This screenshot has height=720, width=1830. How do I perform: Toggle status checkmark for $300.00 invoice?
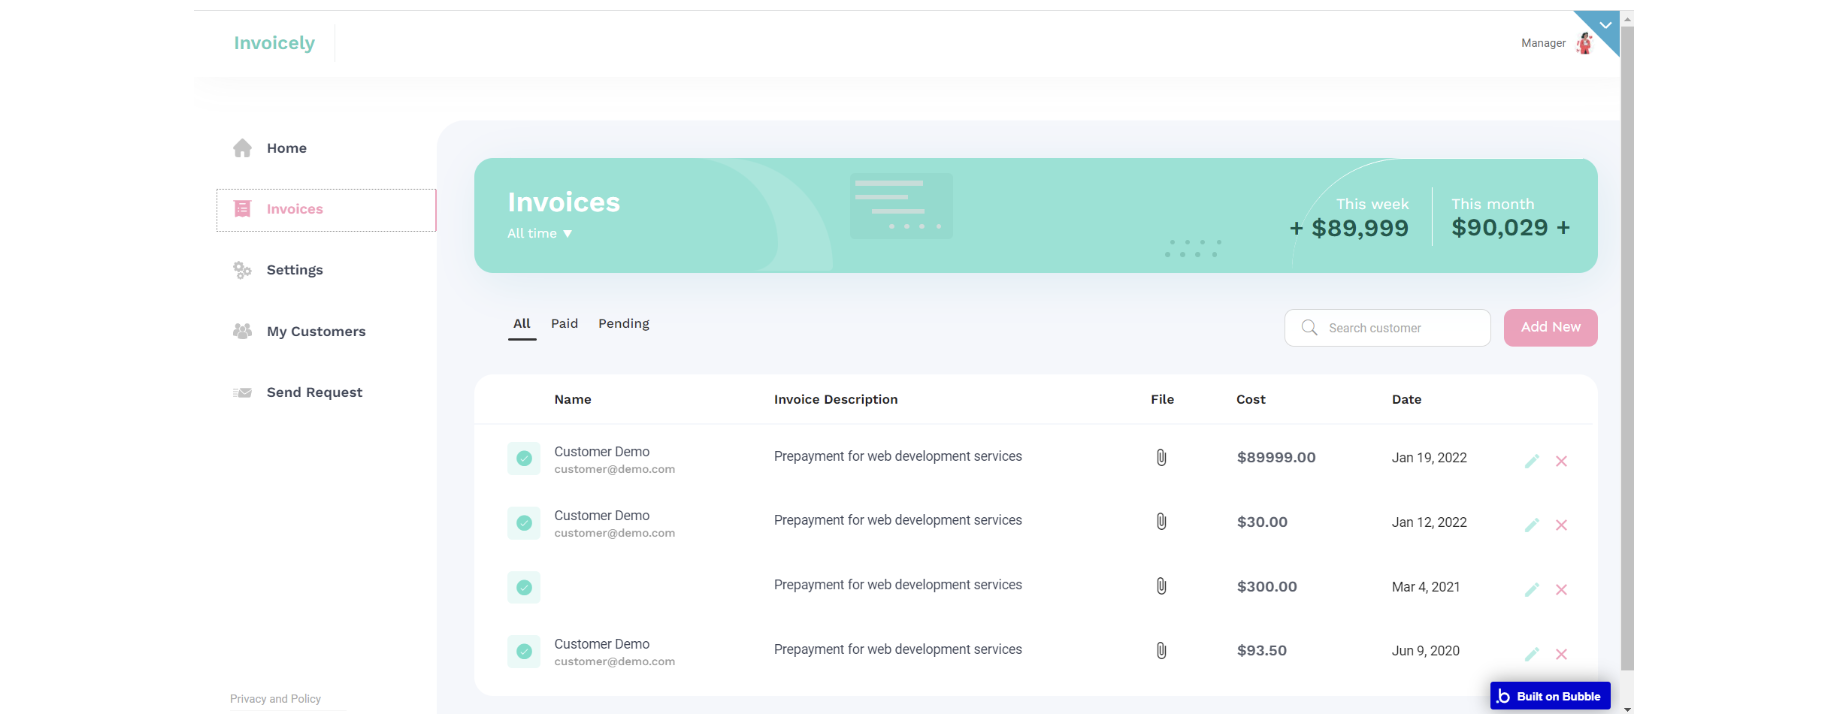pos(524,587)
